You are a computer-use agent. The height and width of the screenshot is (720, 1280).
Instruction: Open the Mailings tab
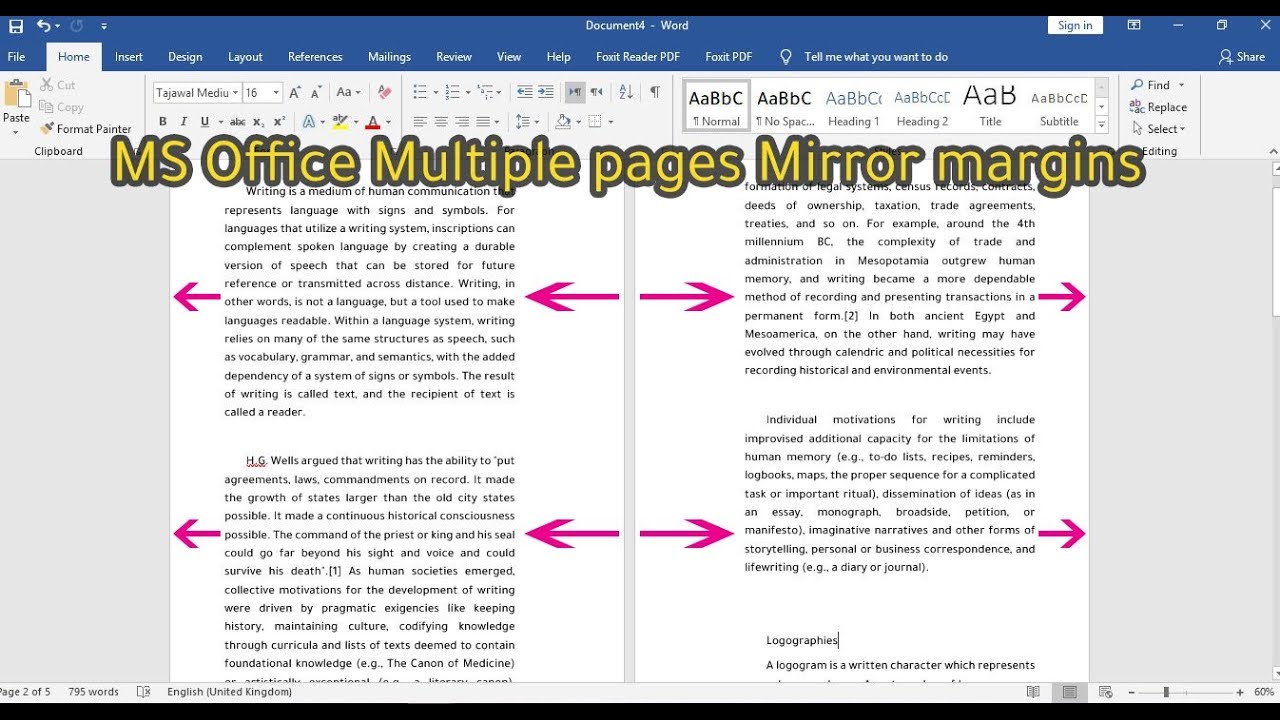(389, 57)
